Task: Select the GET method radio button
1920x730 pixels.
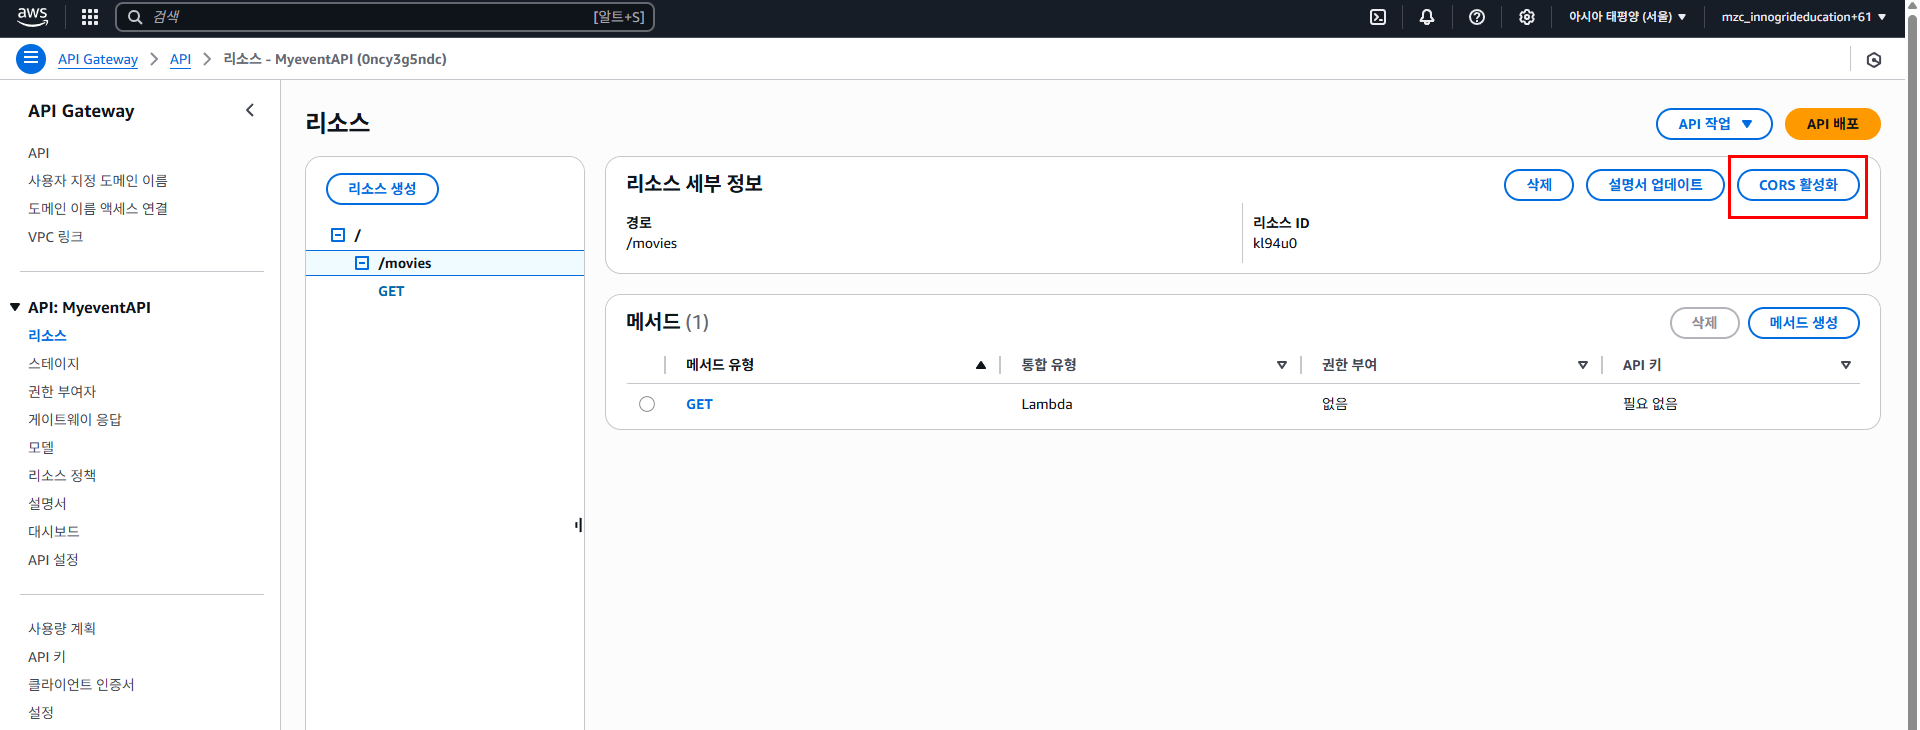Action: pos(647,404)
